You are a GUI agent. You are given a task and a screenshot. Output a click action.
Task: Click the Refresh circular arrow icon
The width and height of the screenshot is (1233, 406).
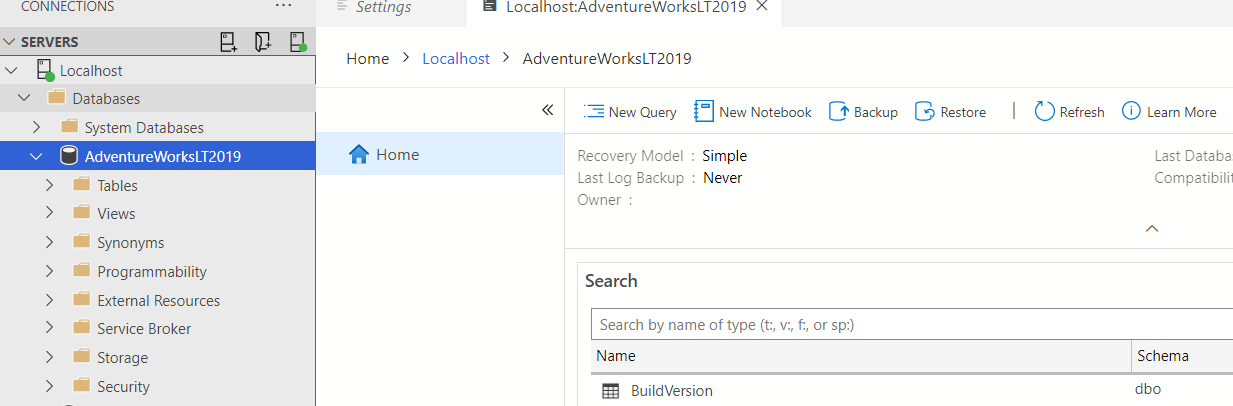pos(1044,111)
